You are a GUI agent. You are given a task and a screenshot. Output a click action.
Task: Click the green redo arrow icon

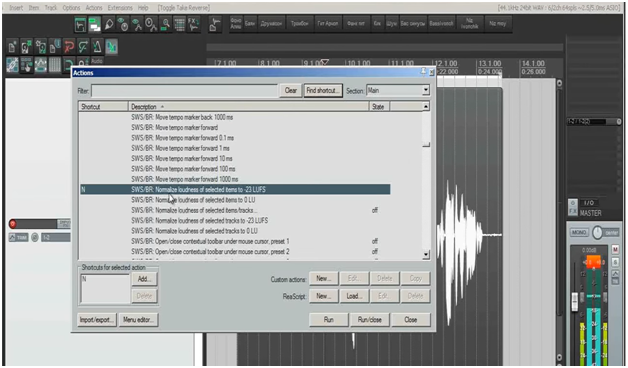point(83,47)
